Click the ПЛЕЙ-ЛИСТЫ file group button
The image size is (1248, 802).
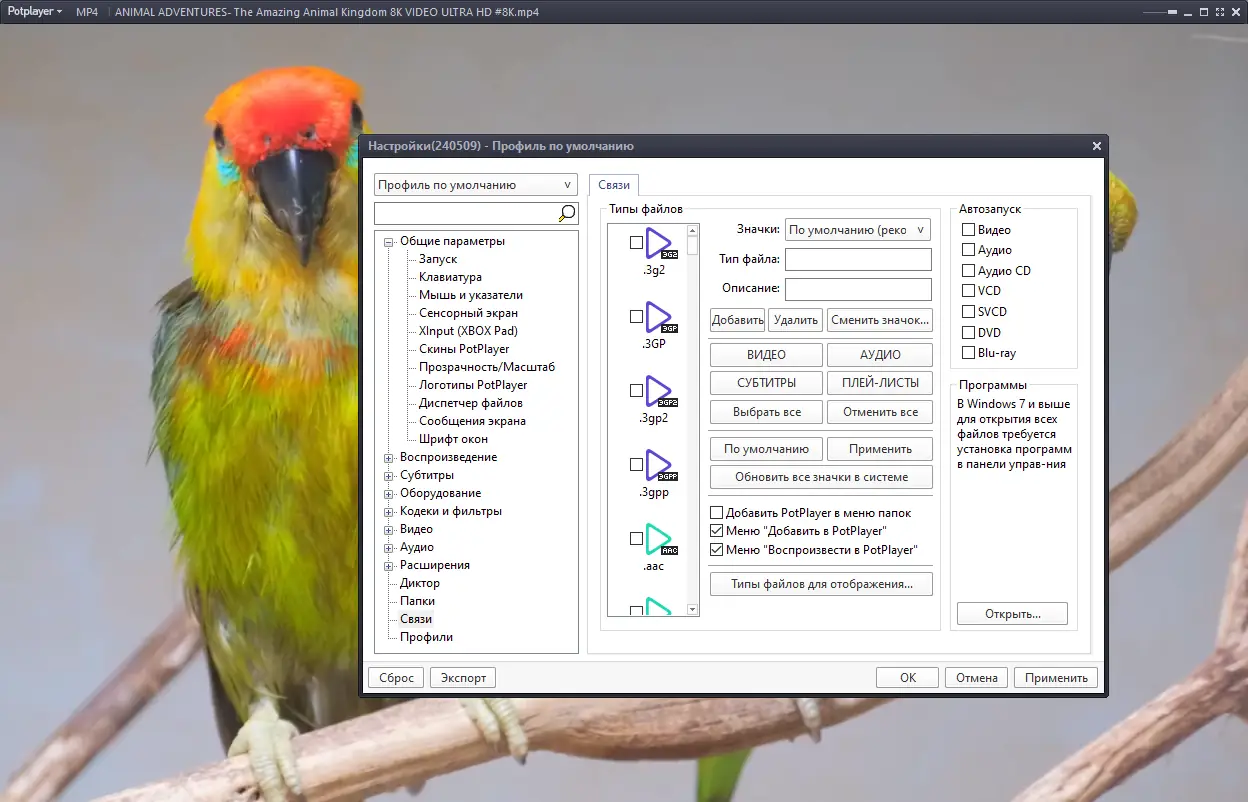(880, 382)
